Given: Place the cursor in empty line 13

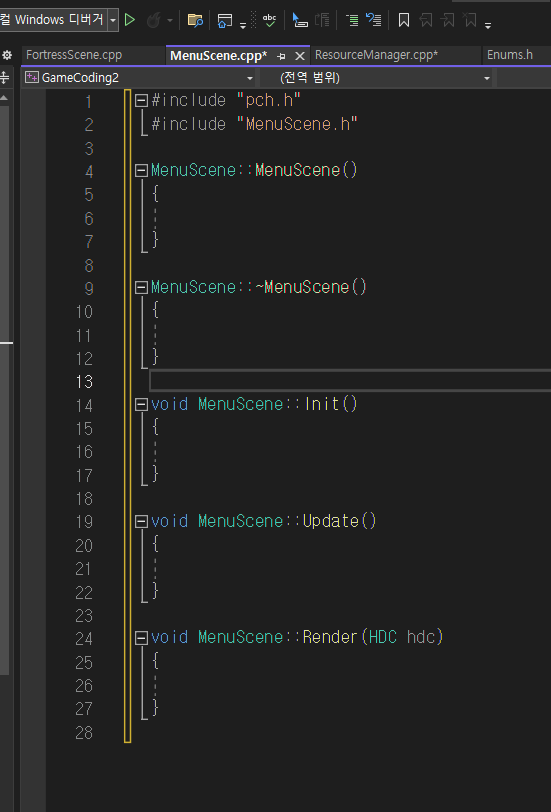Looking at the screenshot, I should point(350,381).
